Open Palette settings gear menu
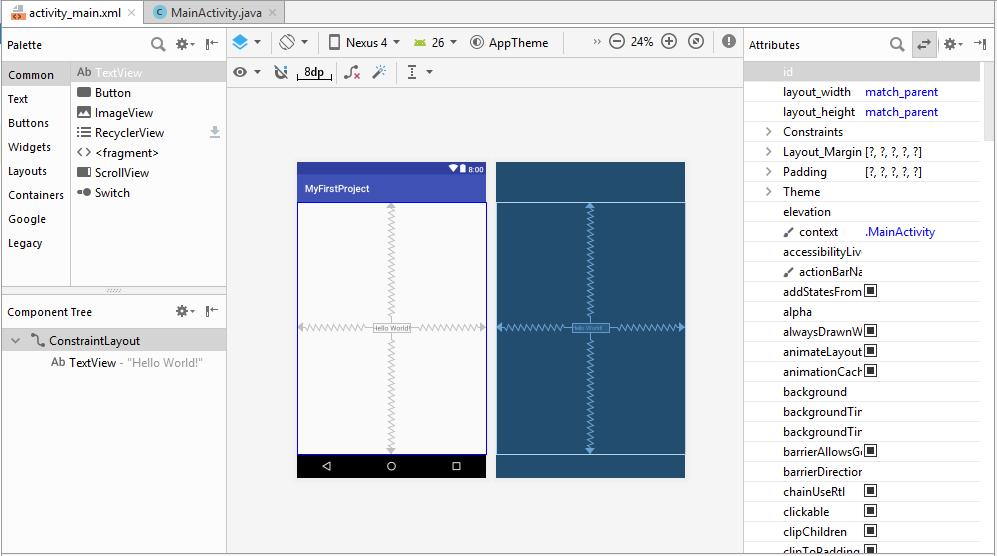 tap(185, 44)
